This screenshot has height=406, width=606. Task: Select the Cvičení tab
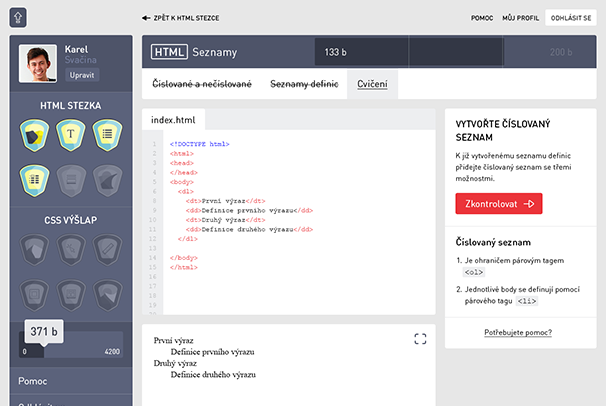click(373, 84)
